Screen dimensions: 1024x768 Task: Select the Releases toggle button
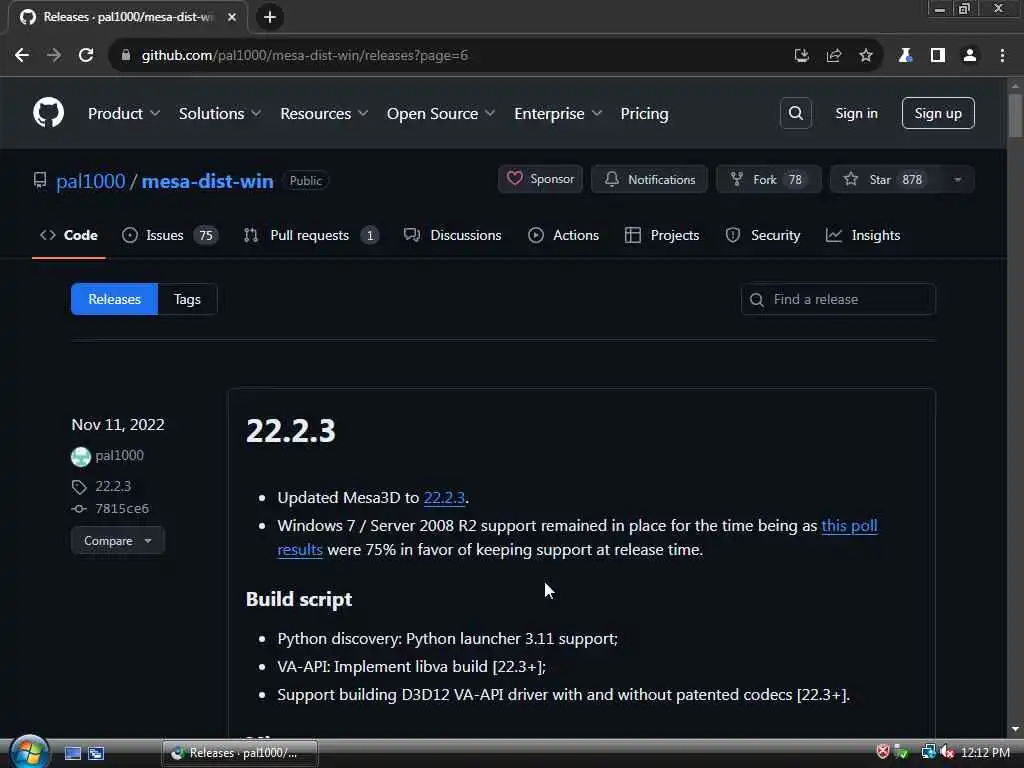pos(114,299)
